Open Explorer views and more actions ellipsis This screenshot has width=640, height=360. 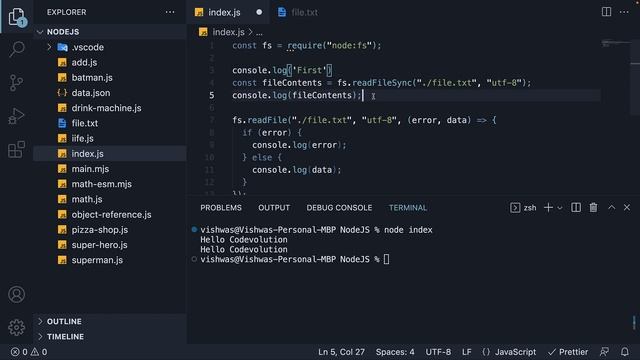coord(170,12)
